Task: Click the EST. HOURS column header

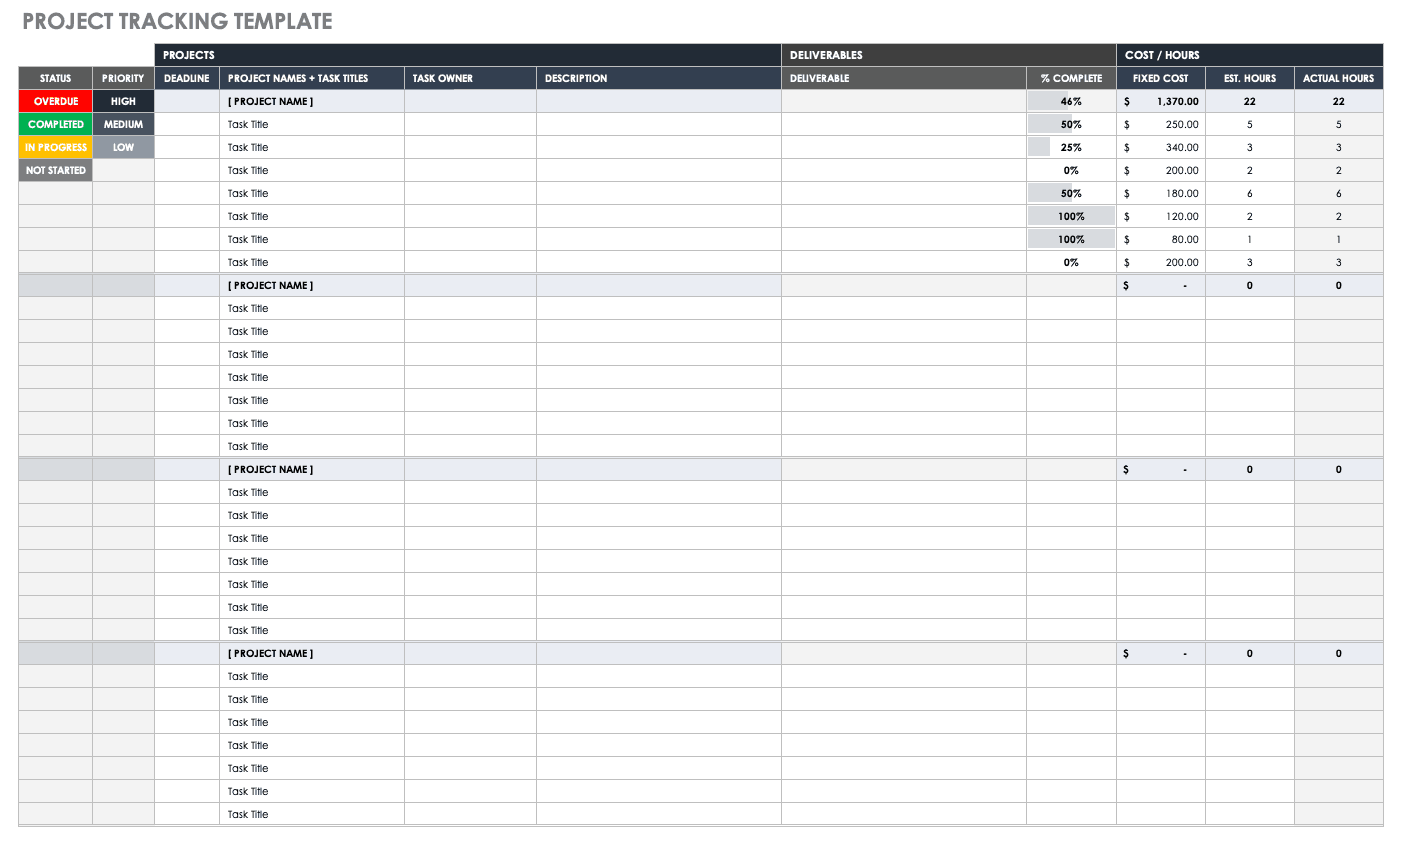Action: pos(1250,78)
